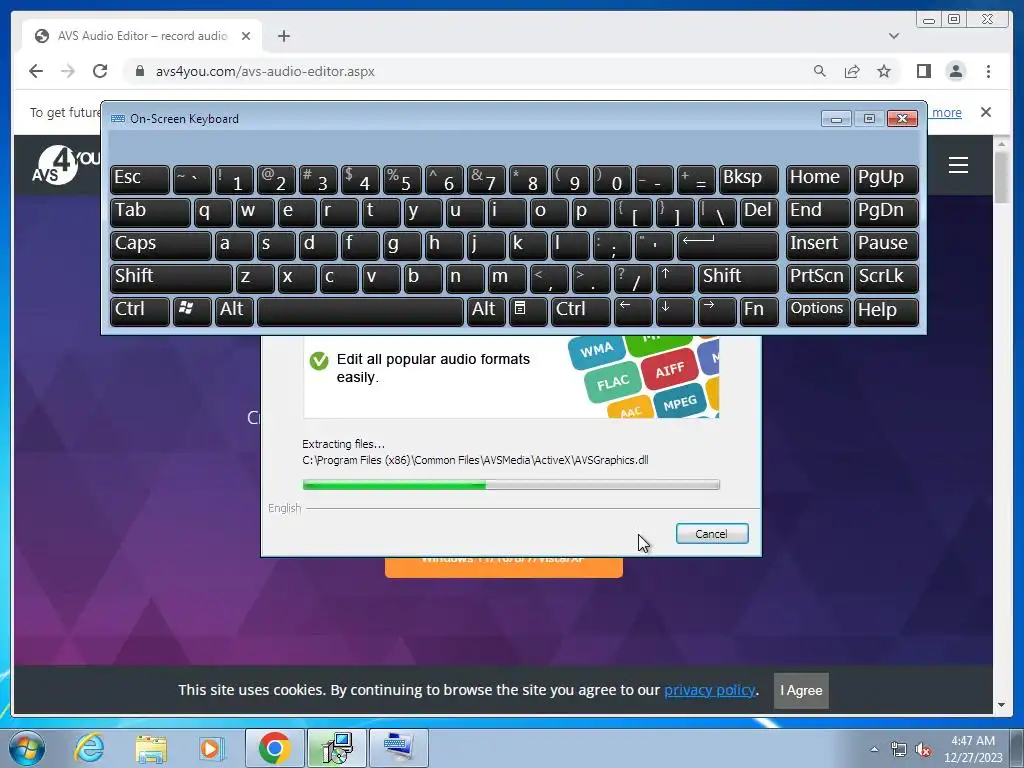This screenshot has width=1024, height=768.
Task: Tap the space bar on keyboard
Action: pyautogui.click(x=360, y=311)
